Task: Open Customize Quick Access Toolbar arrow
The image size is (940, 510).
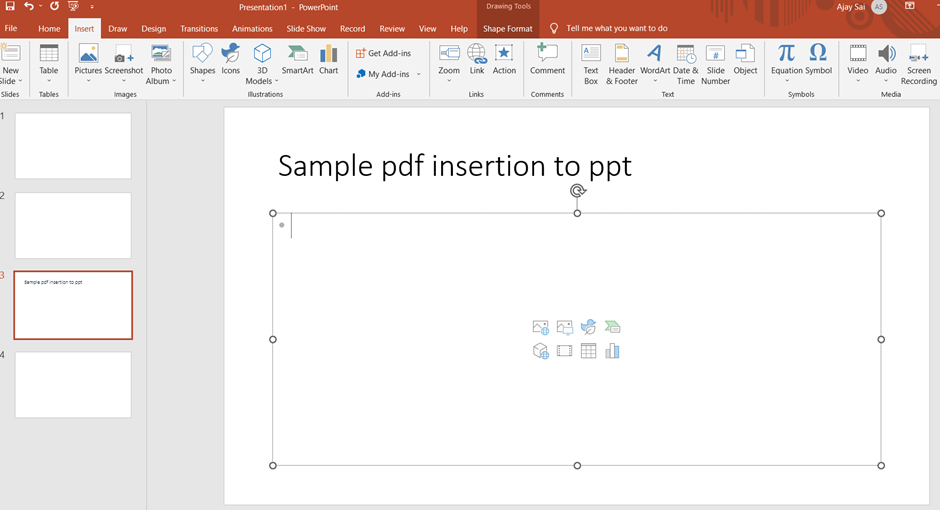Action: click(x=92, y=7)
